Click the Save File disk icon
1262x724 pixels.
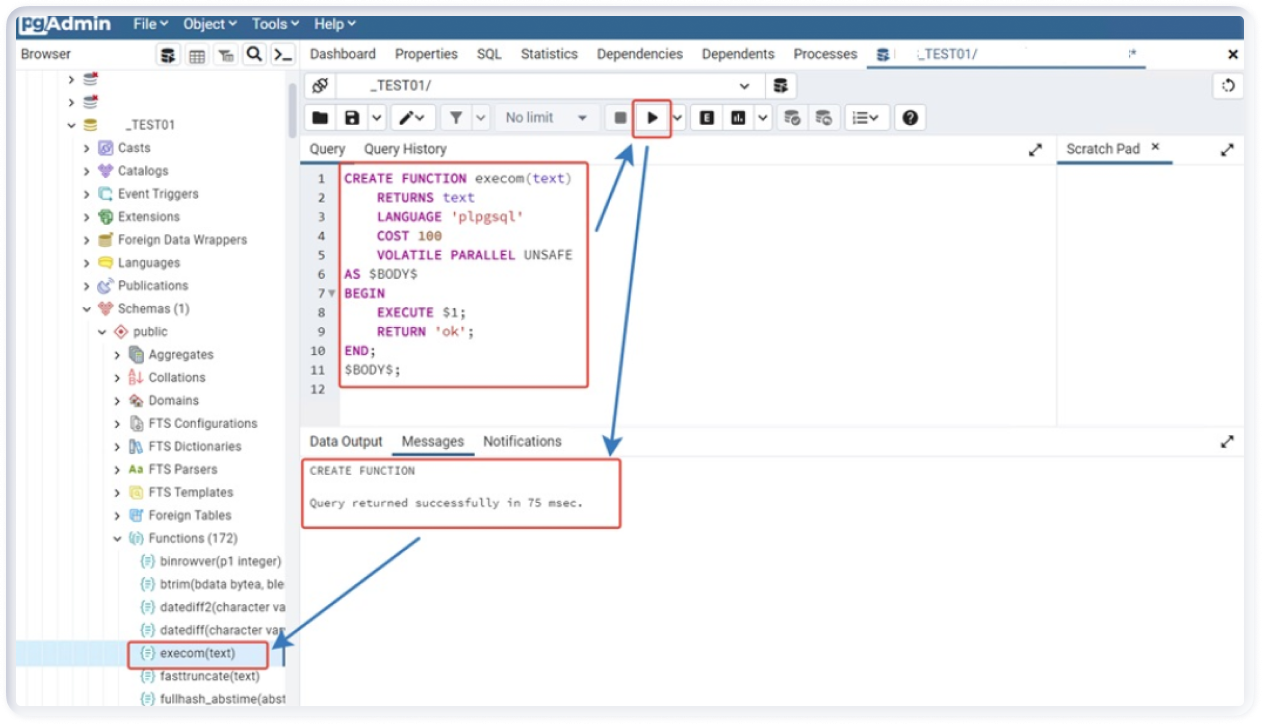tap(352, 118)
